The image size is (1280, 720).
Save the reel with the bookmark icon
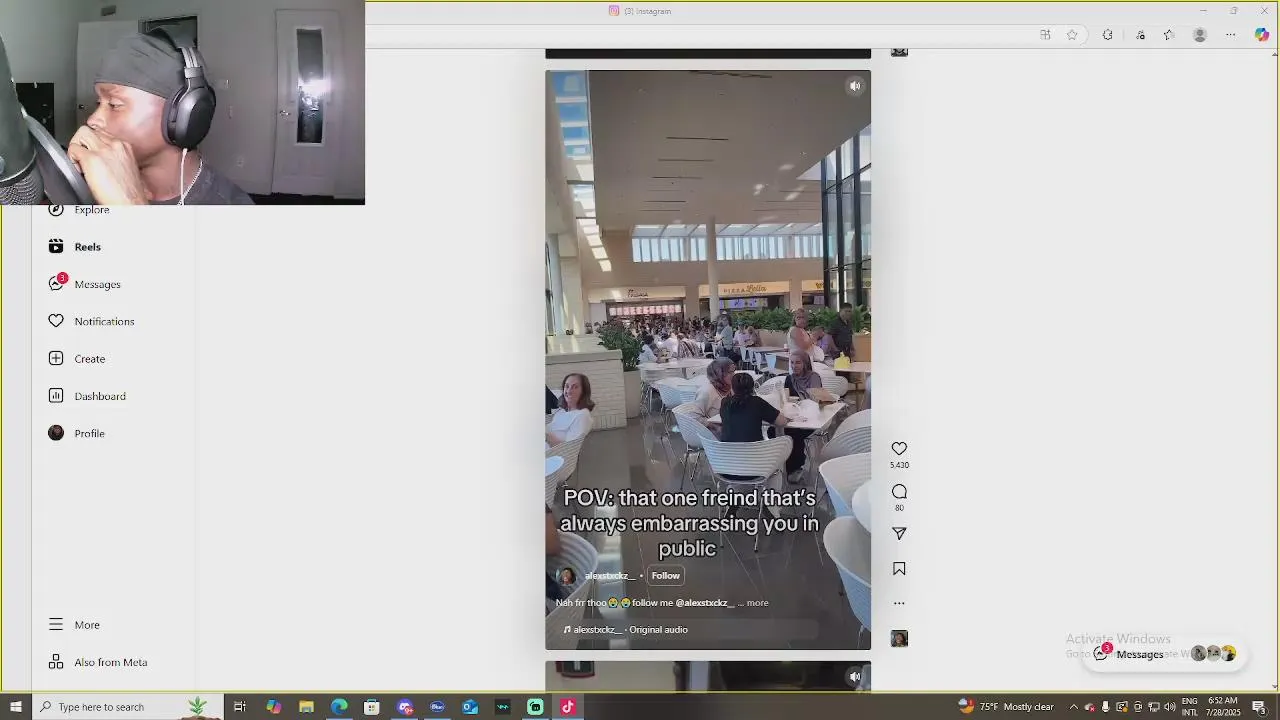[899, 569]
